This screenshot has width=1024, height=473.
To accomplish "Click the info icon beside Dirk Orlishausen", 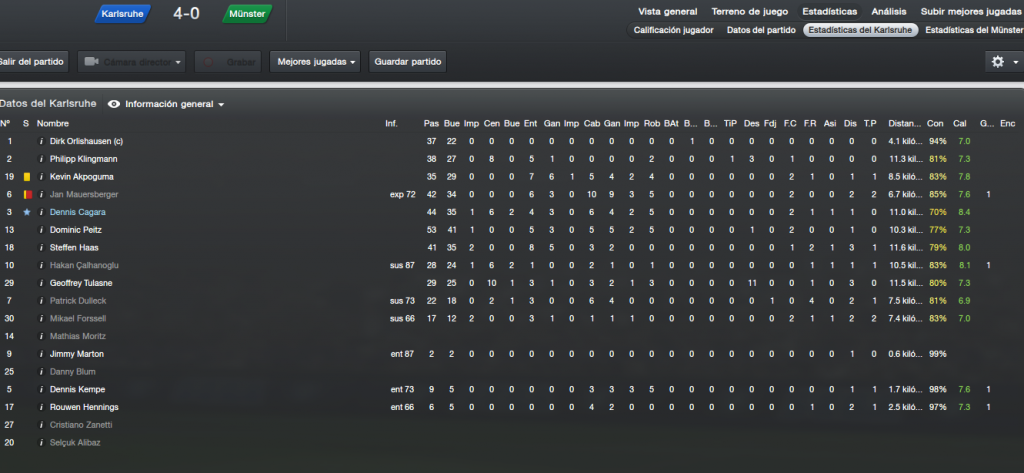I will 41,141.
